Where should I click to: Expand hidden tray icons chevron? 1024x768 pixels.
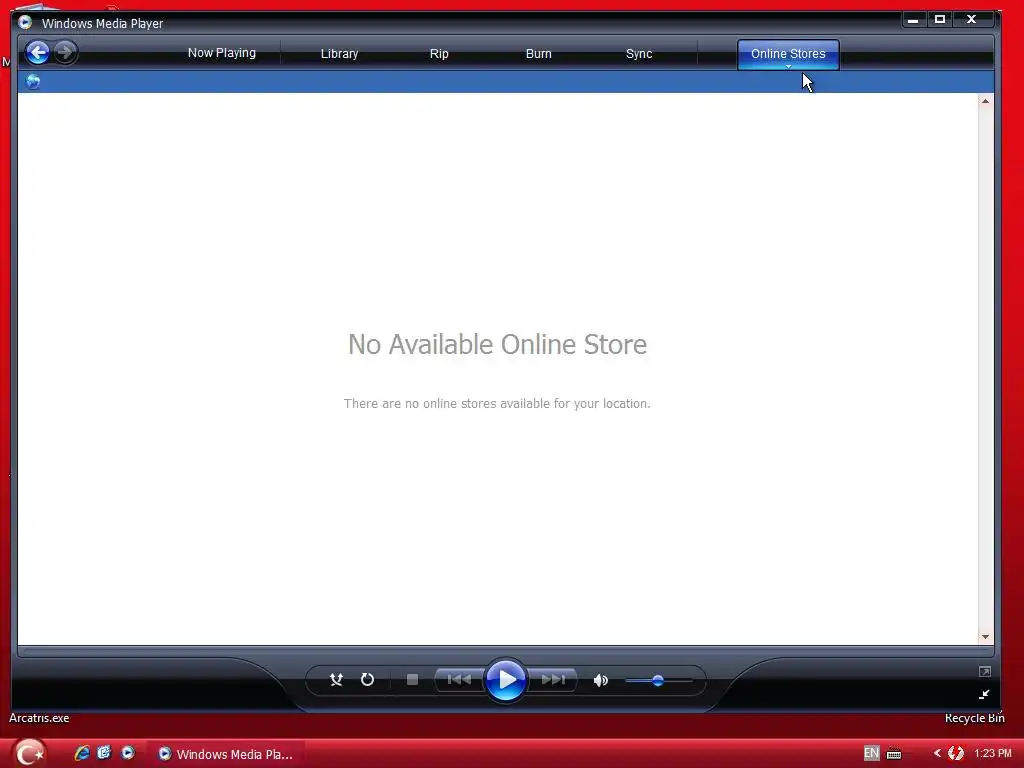point(937,753)
